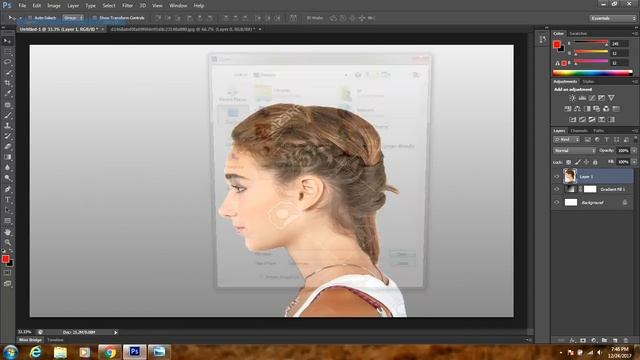Select the Horizontal Type tool
This screenshot has width=640, height=360.
tap(7, 200)
